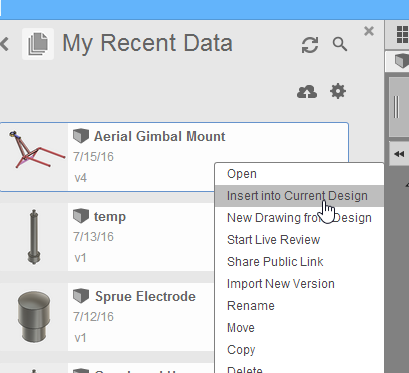Choose Insert into Current Design

pyautogui.click(x=299, y=196)
